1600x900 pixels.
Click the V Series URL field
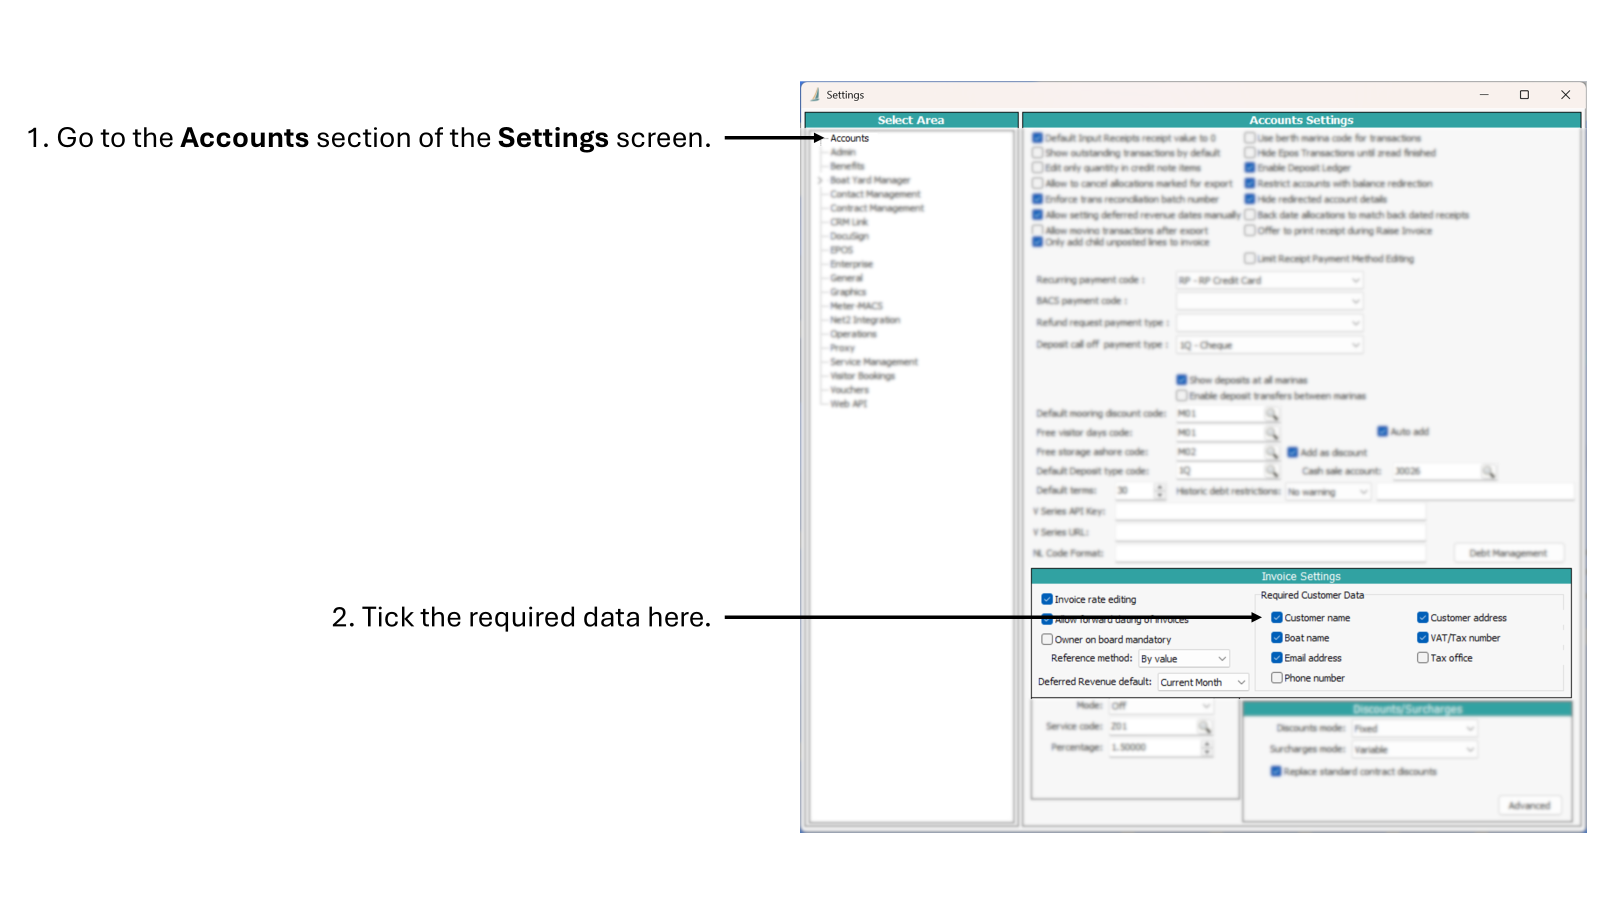(x=1270, y=533)
